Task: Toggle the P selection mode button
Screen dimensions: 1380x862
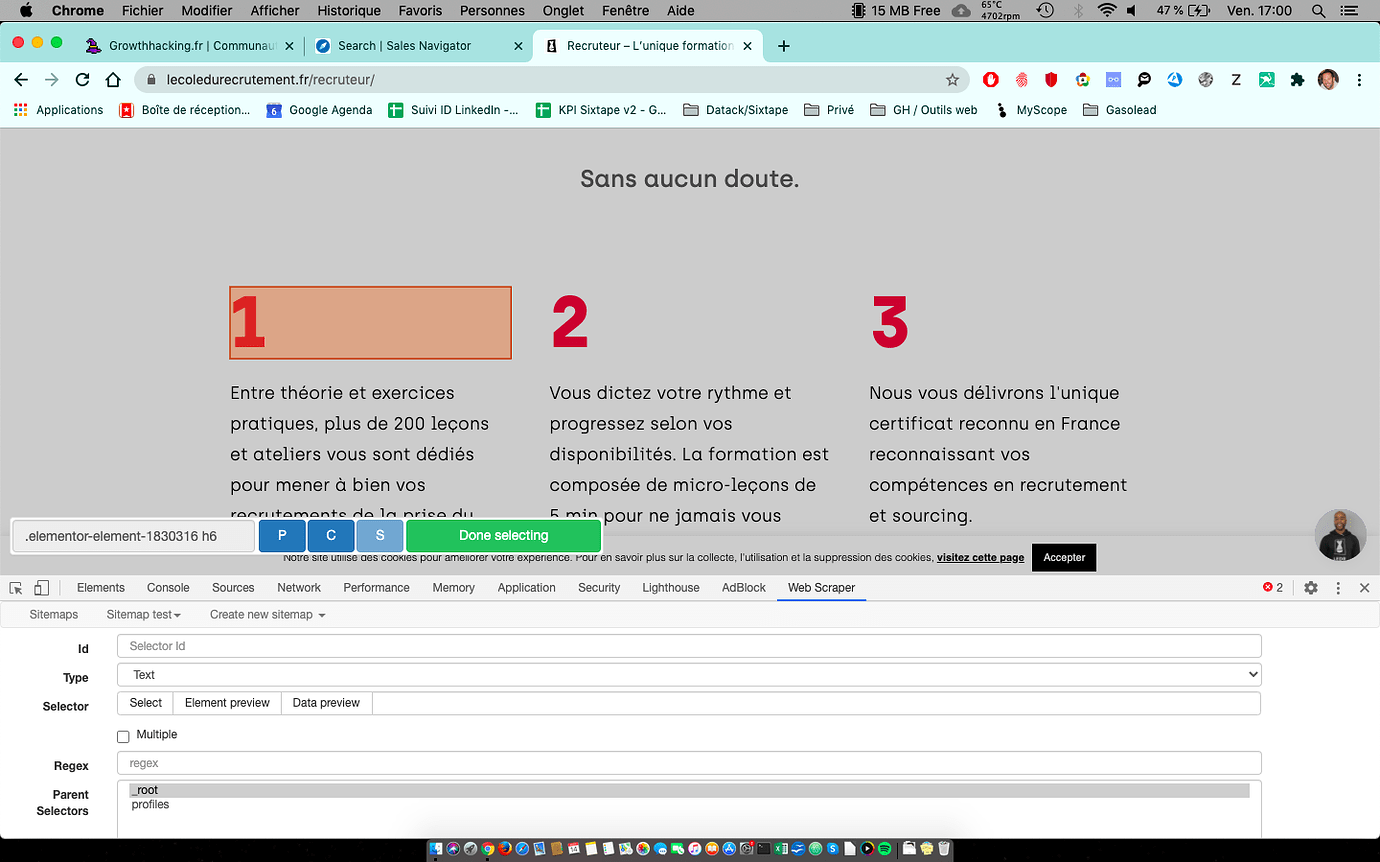Action: click(282, 536)
